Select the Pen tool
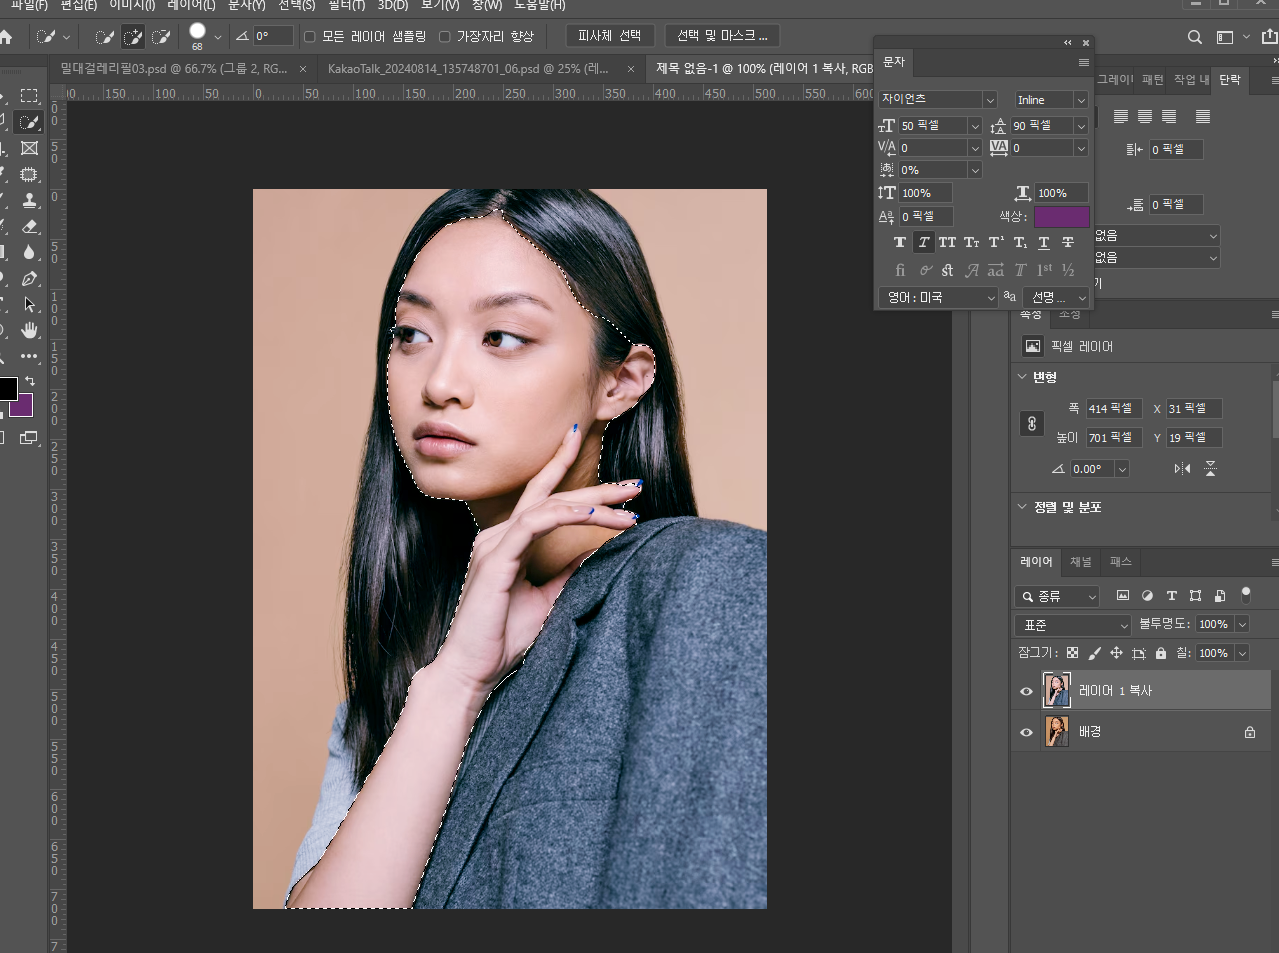 (x=30, y=278)
